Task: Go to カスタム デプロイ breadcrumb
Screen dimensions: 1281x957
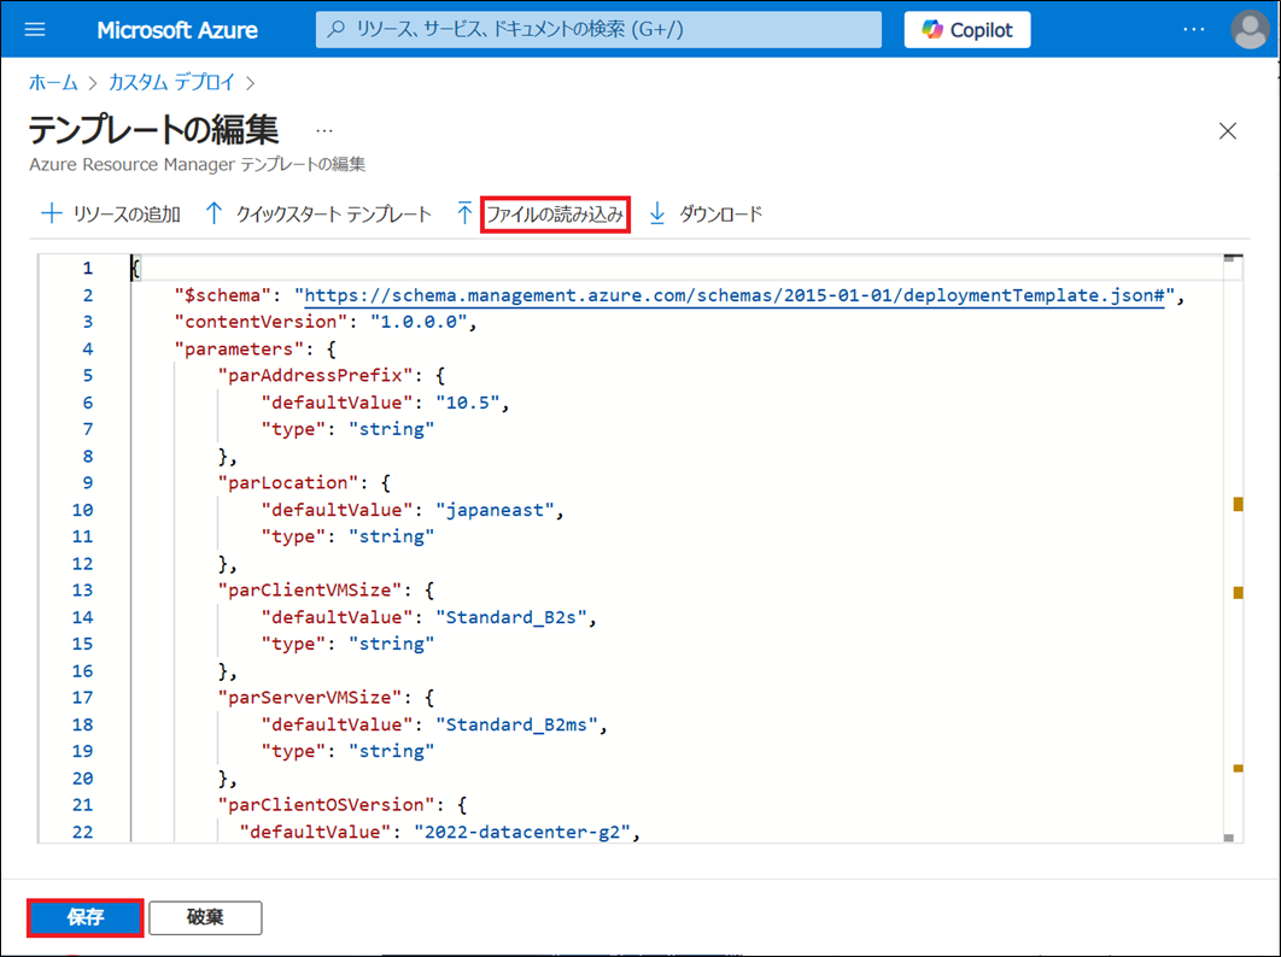Action: pos(171,83)
